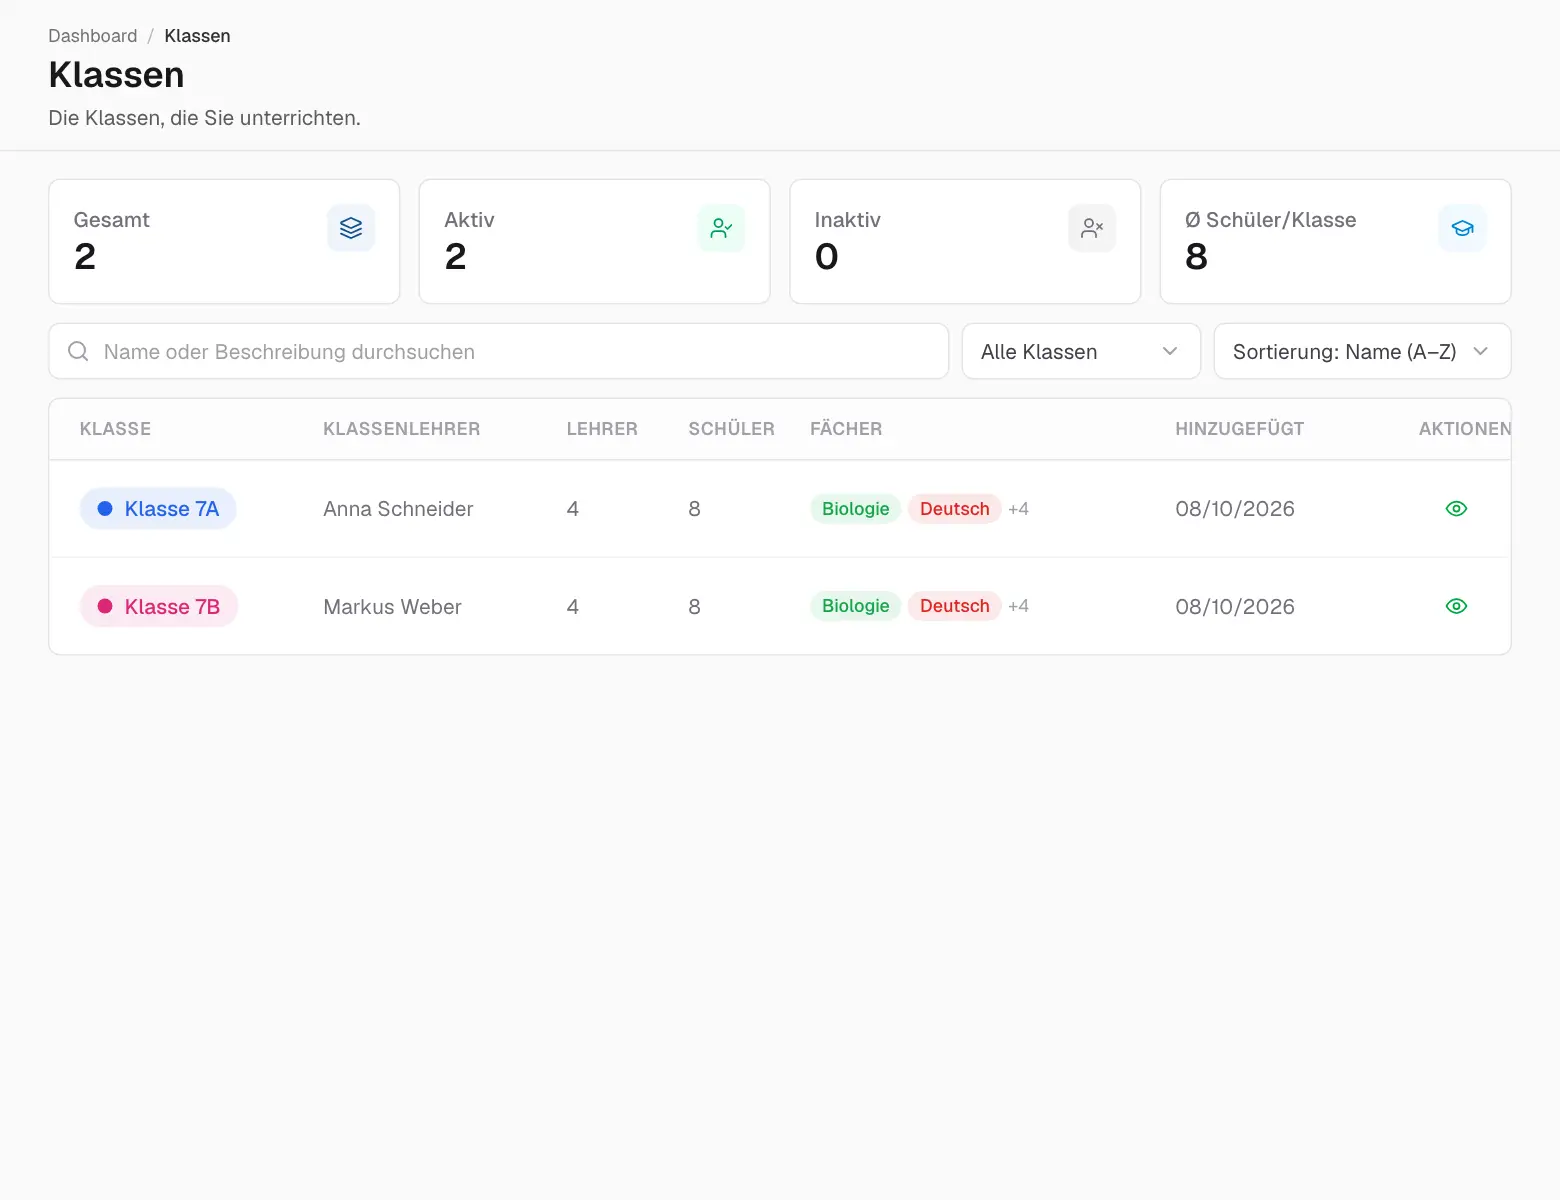Open the Sortierung: Name (A–Z) dropdown
Screen dimensions: 1560x1200
click(x=1362, y=351)
